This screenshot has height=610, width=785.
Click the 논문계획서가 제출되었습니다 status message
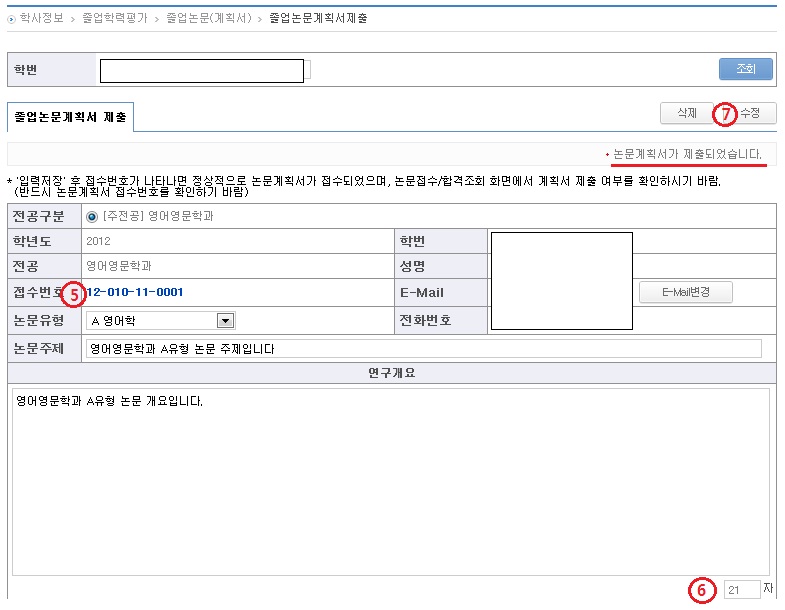click(x=687, y=155)
